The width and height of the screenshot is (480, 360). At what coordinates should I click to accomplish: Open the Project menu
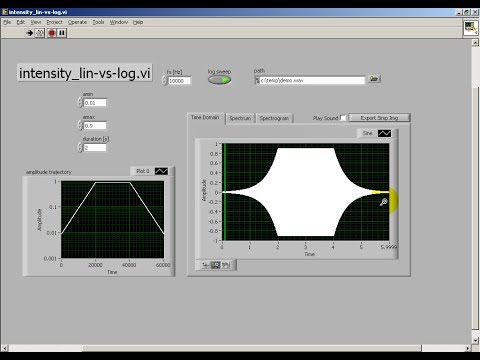pyautogui.click(x=54, y=22)
